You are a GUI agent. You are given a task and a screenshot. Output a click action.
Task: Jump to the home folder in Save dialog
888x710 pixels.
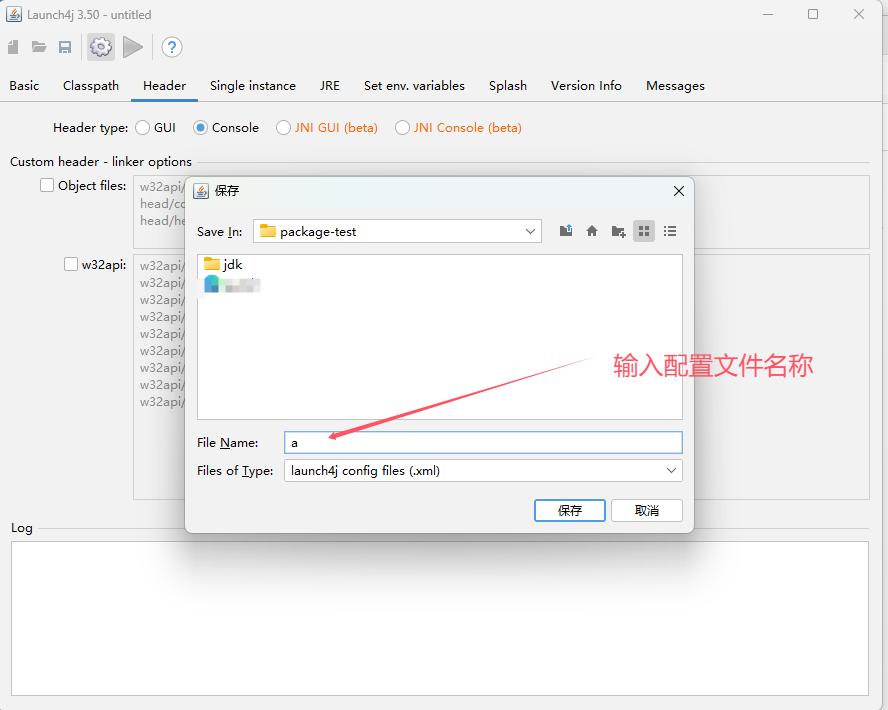(592, 231)
